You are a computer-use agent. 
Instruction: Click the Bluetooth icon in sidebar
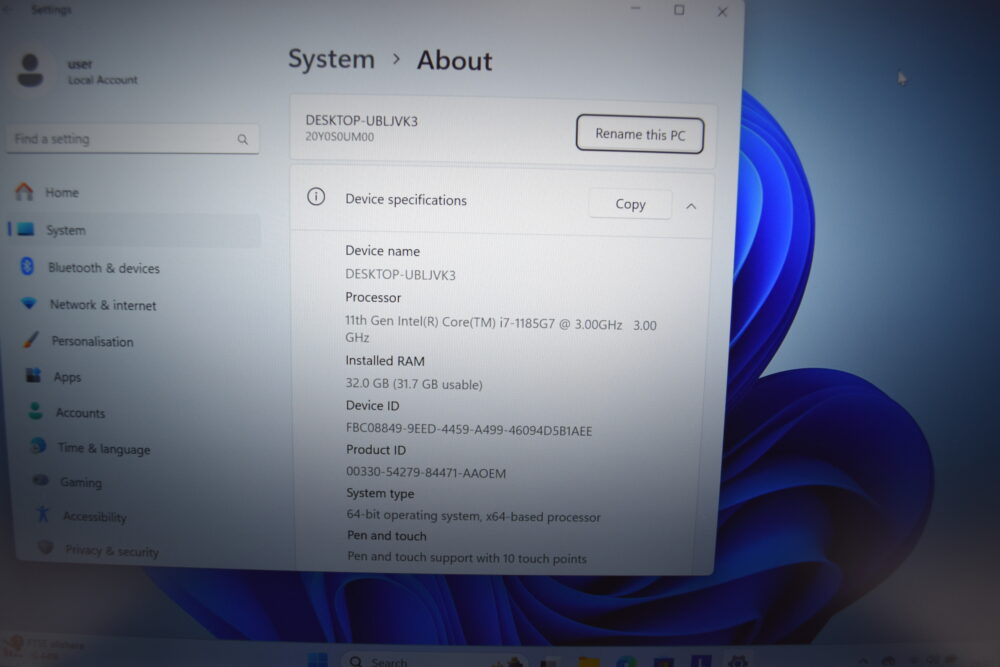pyautogui.click(x=27, y=267)
